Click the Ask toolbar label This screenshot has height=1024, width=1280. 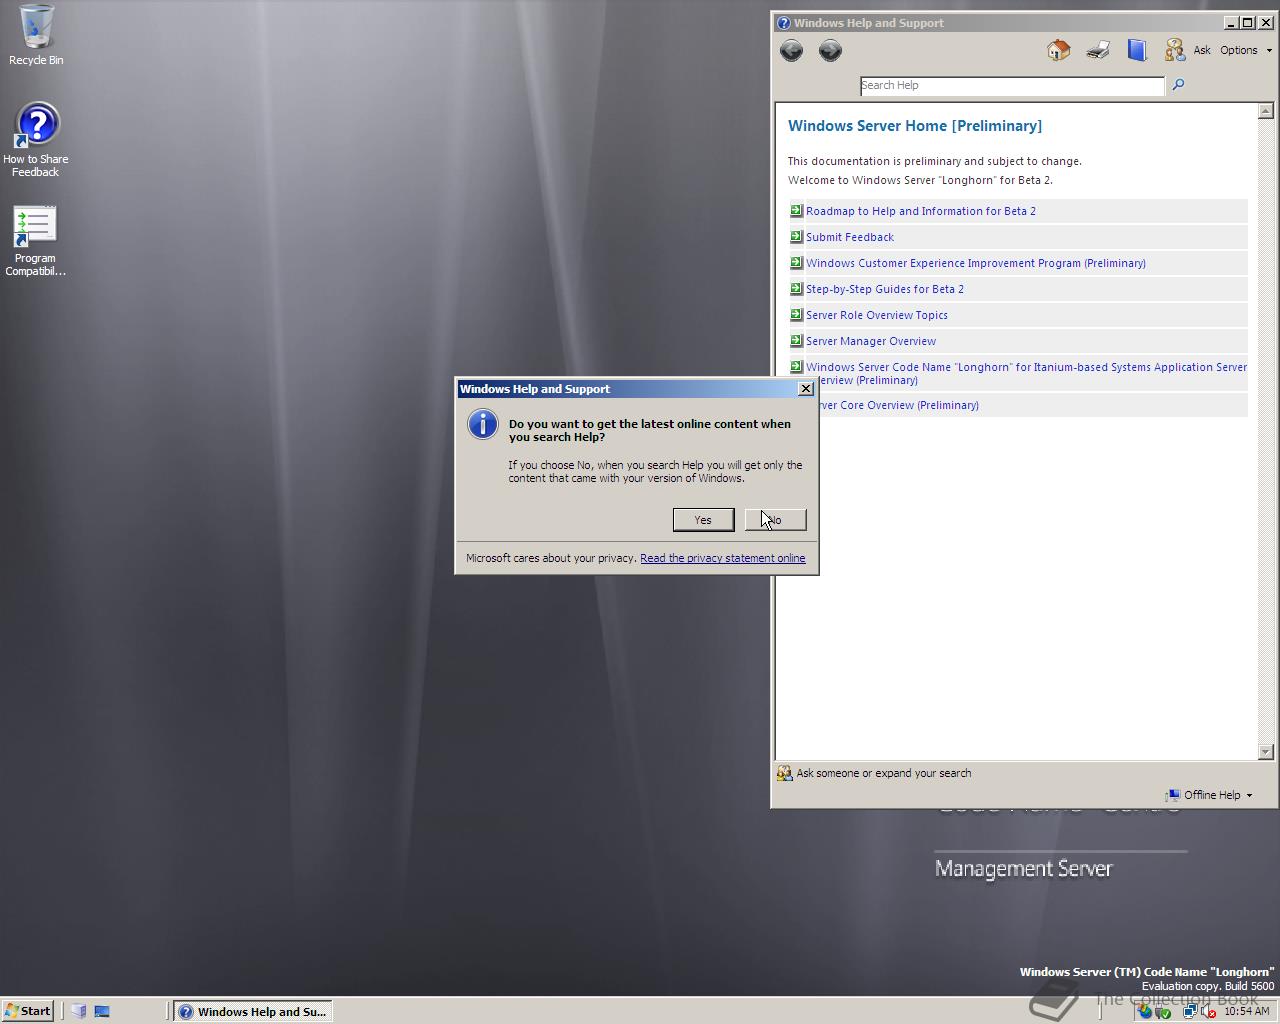point(1202,50)
